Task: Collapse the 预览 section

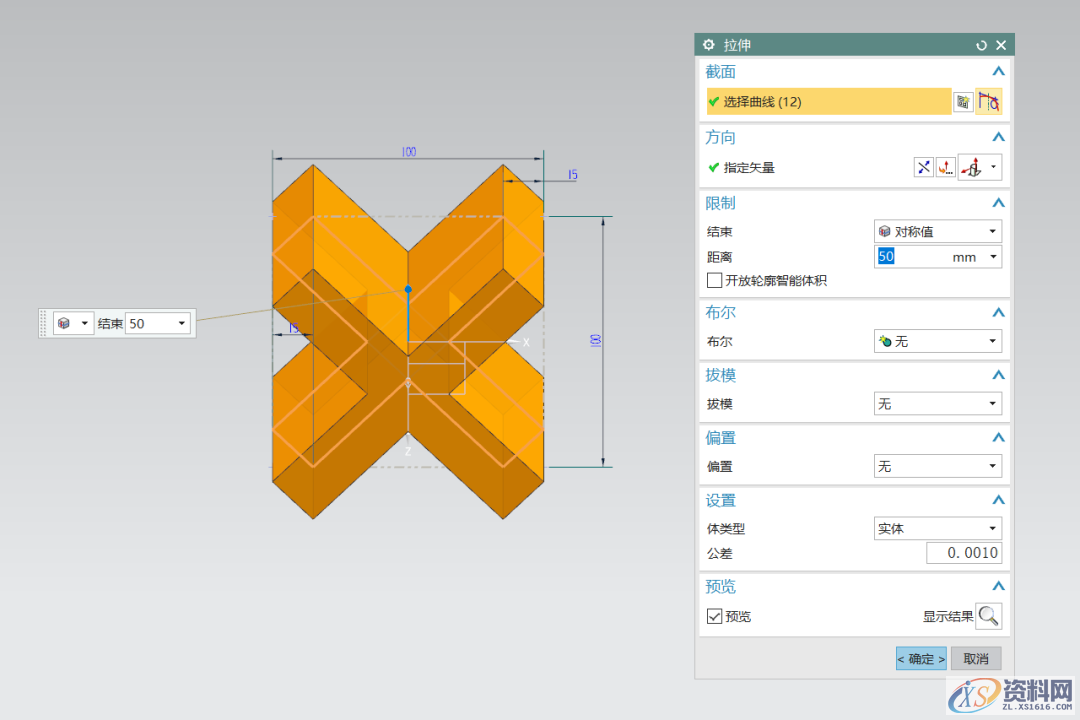Action: 998,587
